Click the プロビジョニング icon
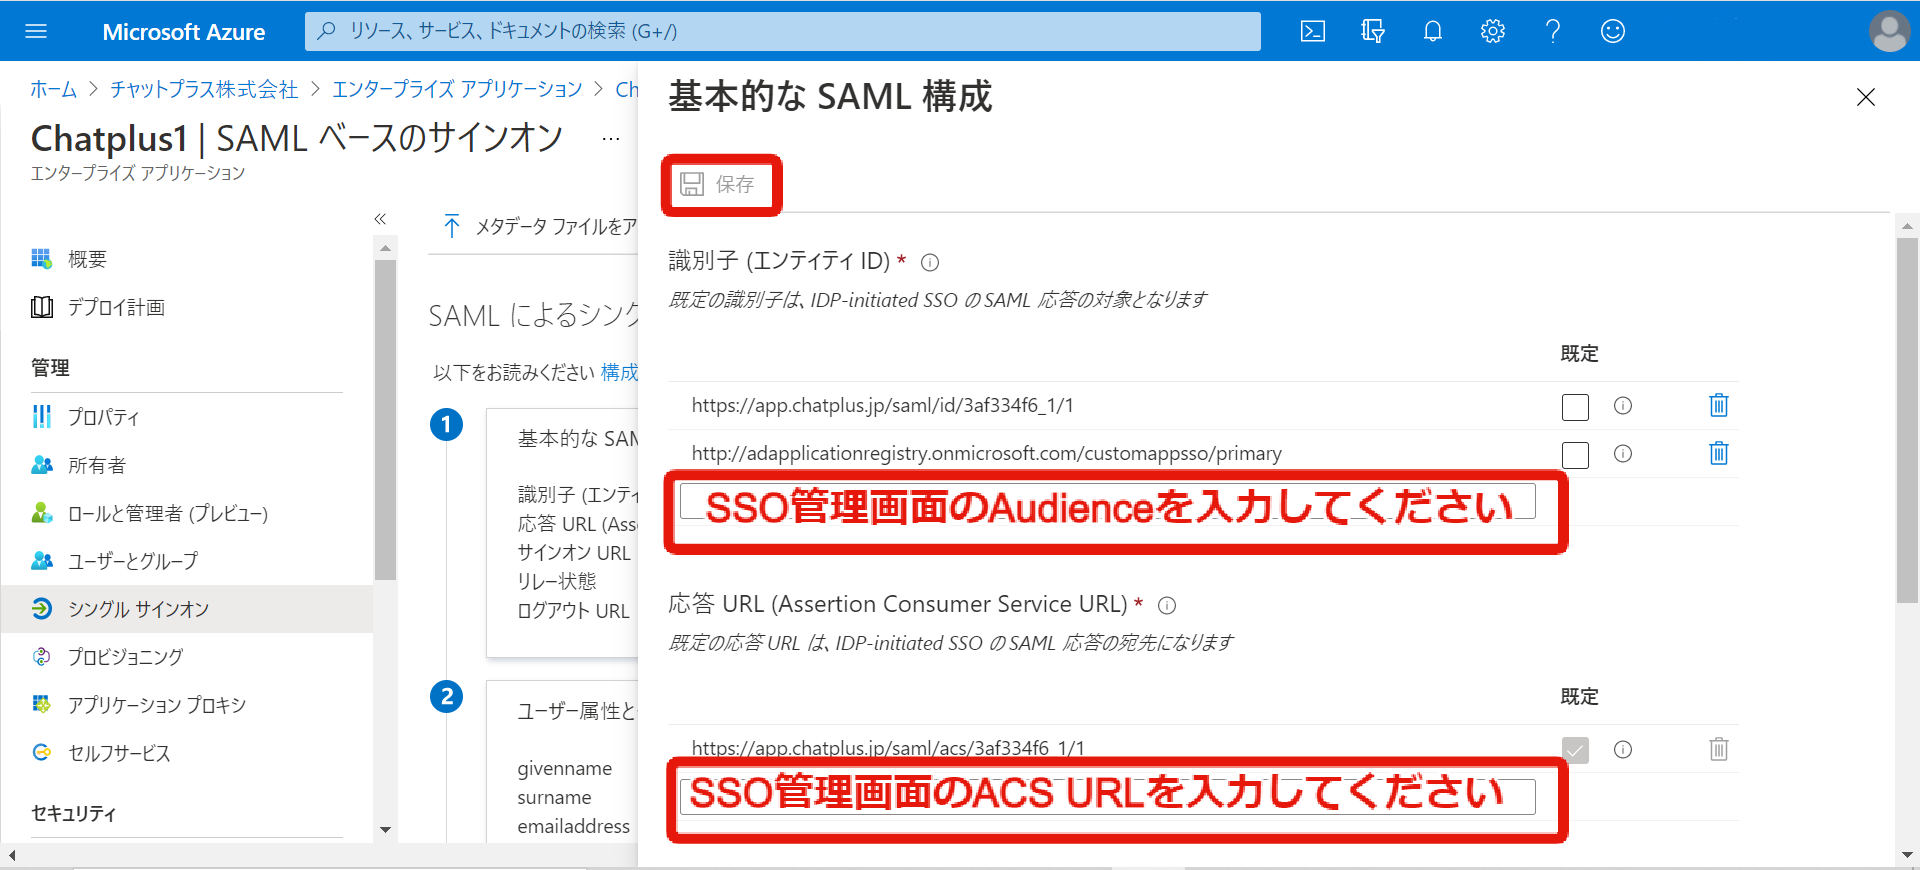This screenshot has height=870, width=1920. tap(41, 657)
